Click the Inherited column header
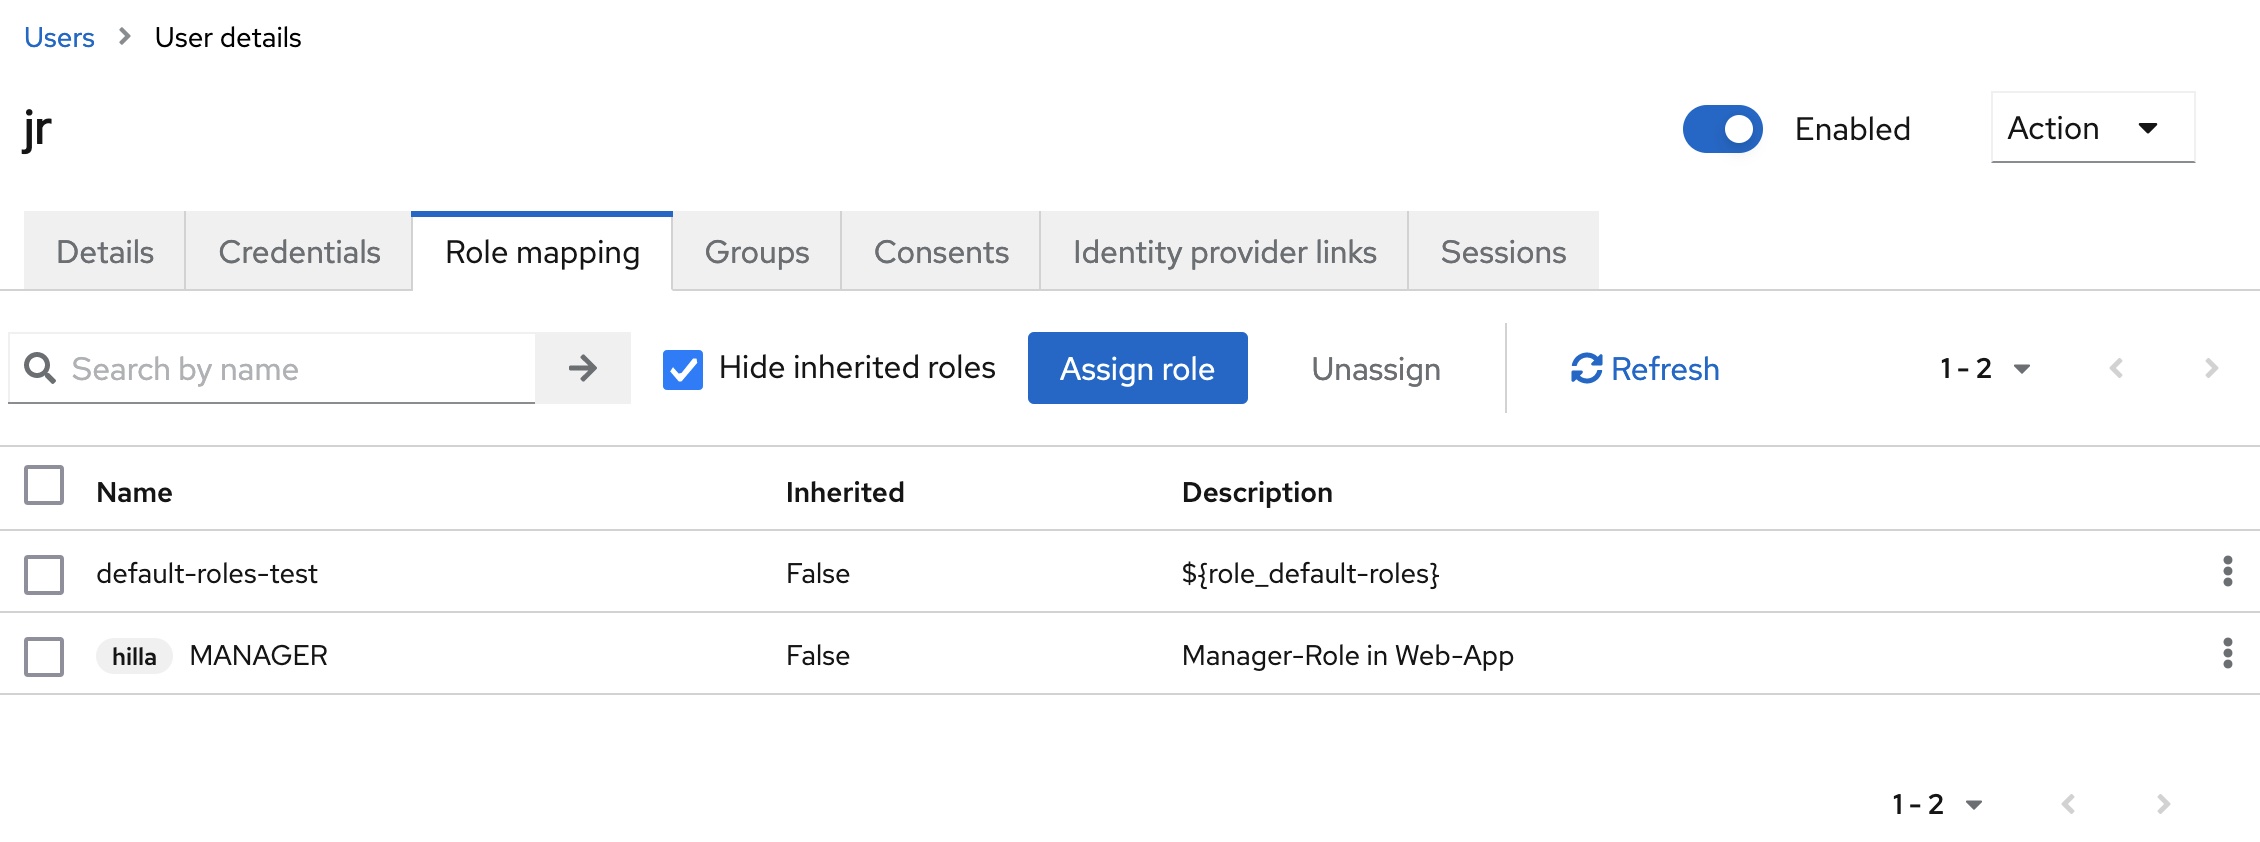The width and height of the screenshot is (2260, 842). 845,492
